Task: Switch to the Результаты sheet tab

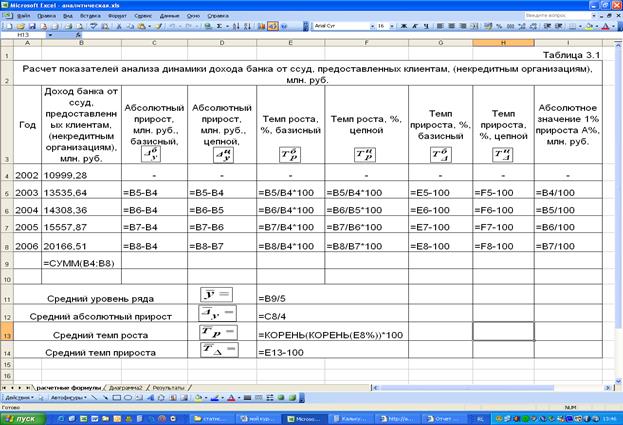Action: [168, 387]
